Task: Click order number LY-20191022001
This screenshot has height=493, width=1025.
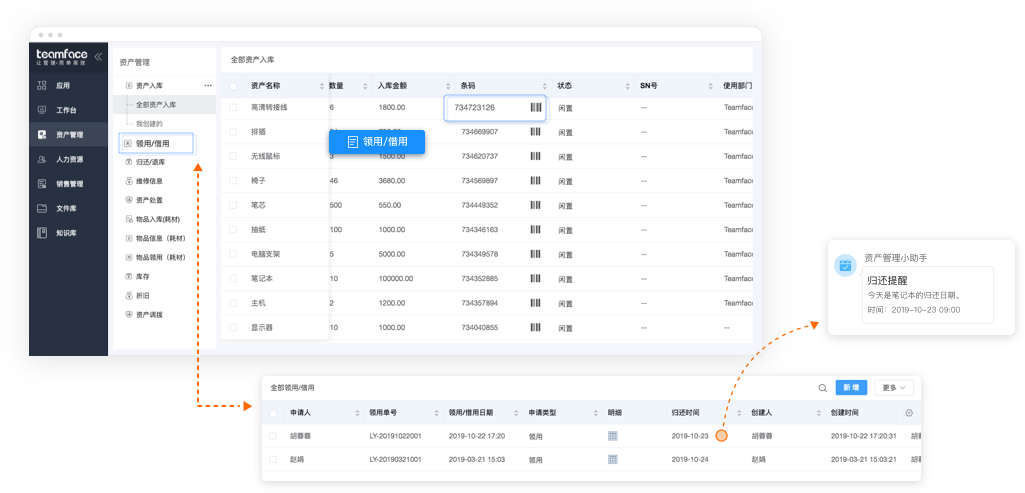Action: (x=395, y=435)
